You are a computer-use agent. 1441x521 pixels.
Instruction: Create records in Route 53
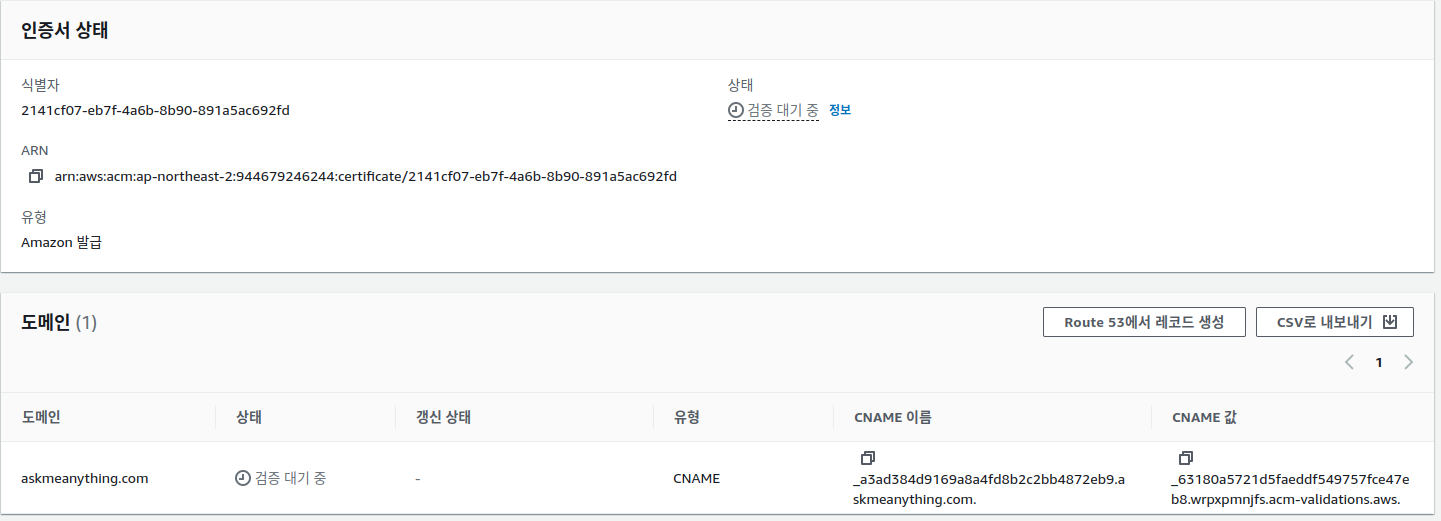click(1144, 322)
